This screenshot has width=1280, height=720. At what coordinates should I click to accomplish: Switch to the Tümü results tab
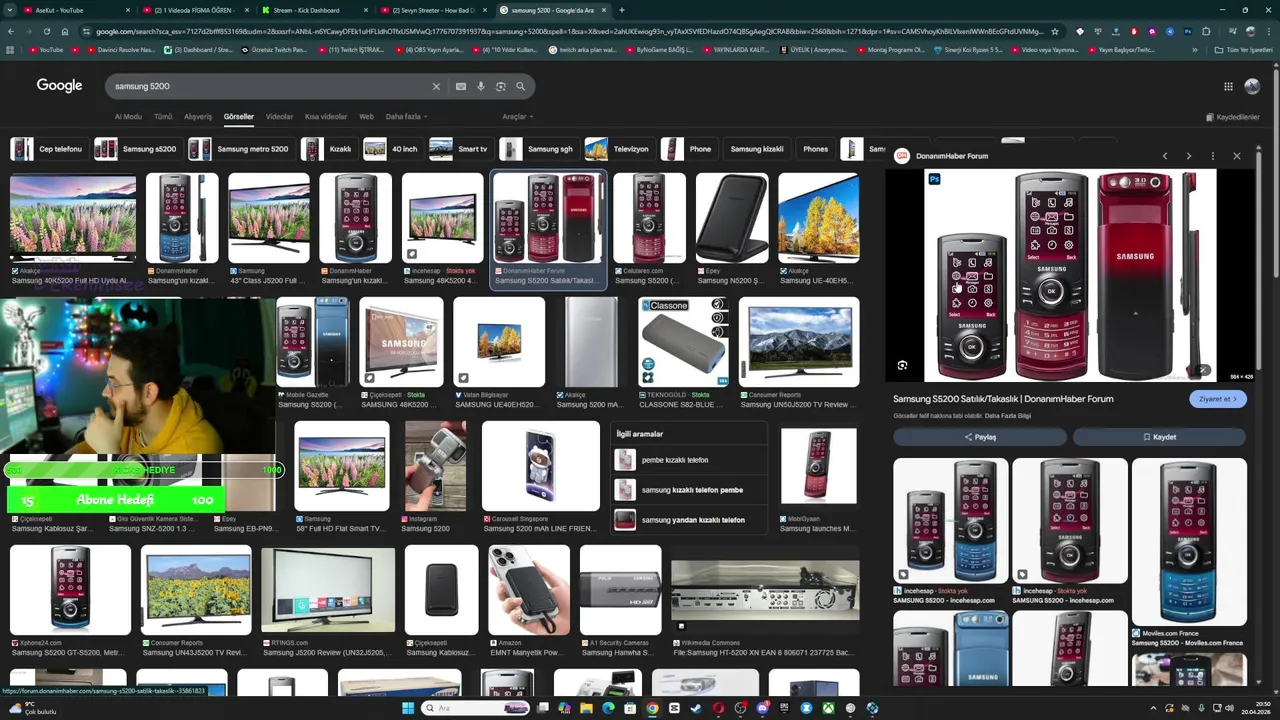click(163, 117)
